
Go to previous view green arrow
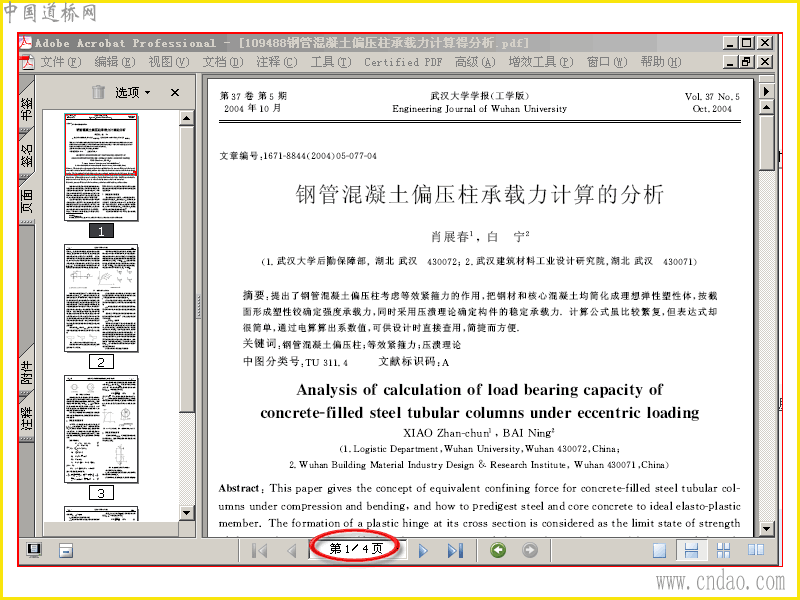pyautogui.click(x=498, y=550)
